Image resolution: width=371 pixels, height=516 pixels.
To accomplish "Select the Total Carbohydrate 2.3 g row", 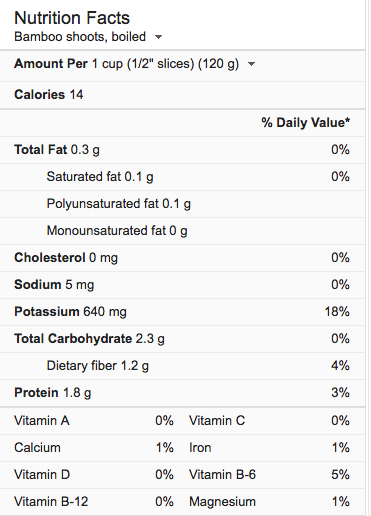I will 182,339.
